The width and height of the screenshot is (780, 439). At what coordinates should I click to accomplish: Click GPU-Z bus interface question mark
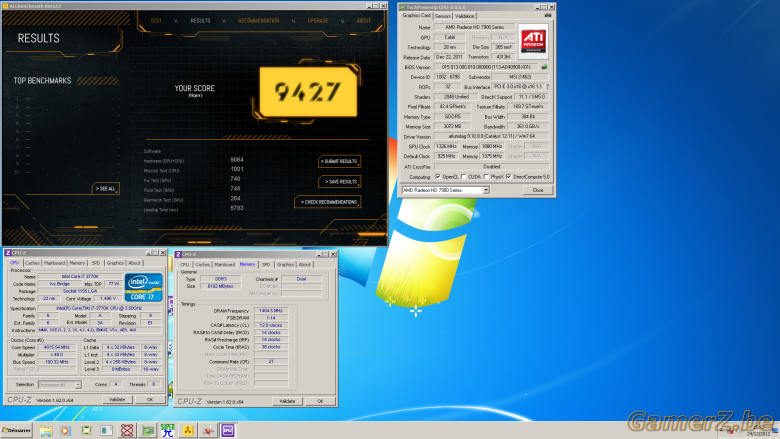coord(548,87)
